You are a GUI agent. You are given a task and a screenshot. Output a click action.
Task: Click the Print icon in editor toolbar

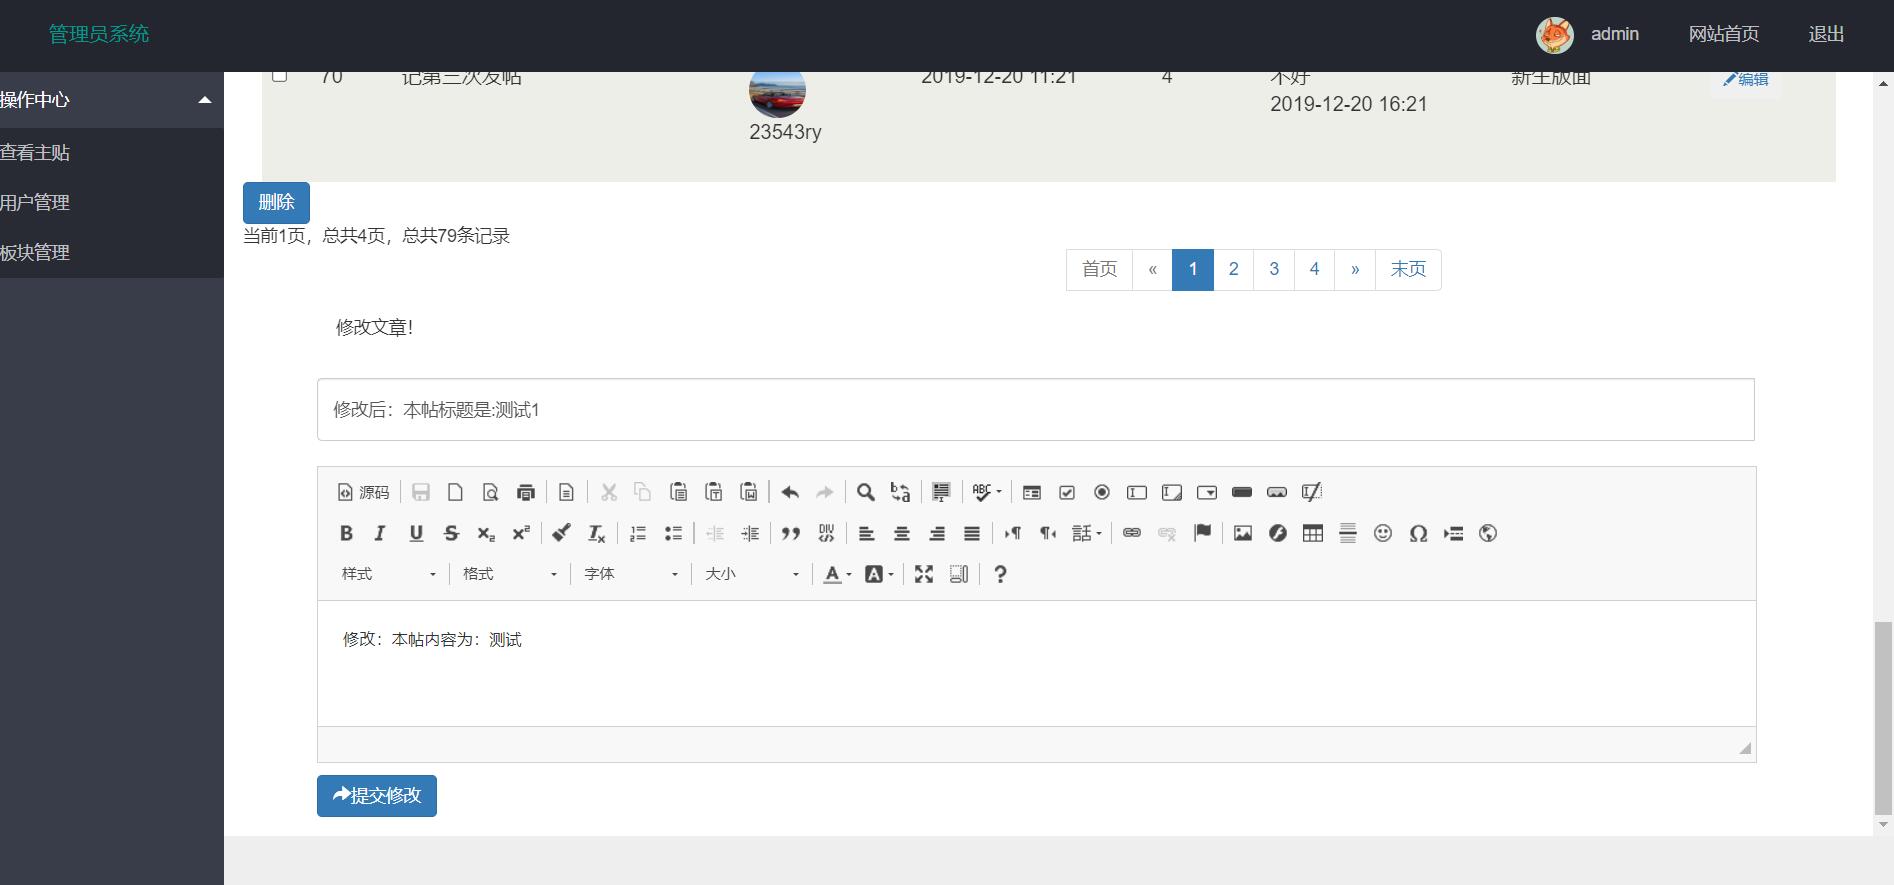click(x=525, y=492)
